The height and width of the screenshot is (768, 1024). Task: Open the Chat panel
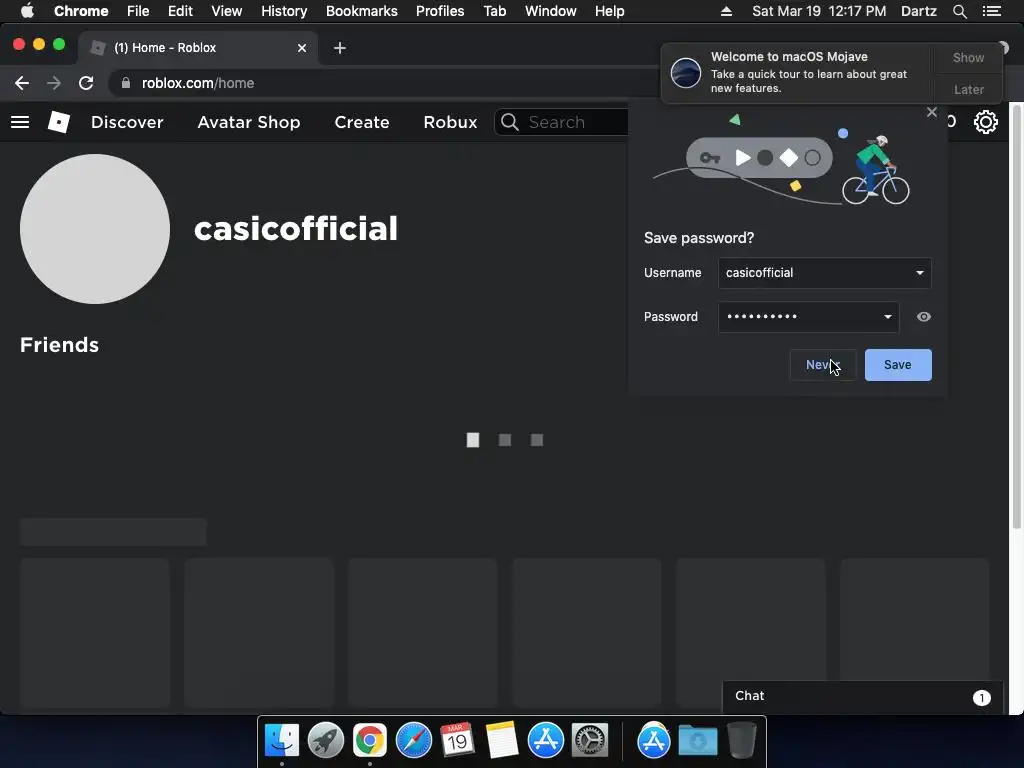(862, 696)
